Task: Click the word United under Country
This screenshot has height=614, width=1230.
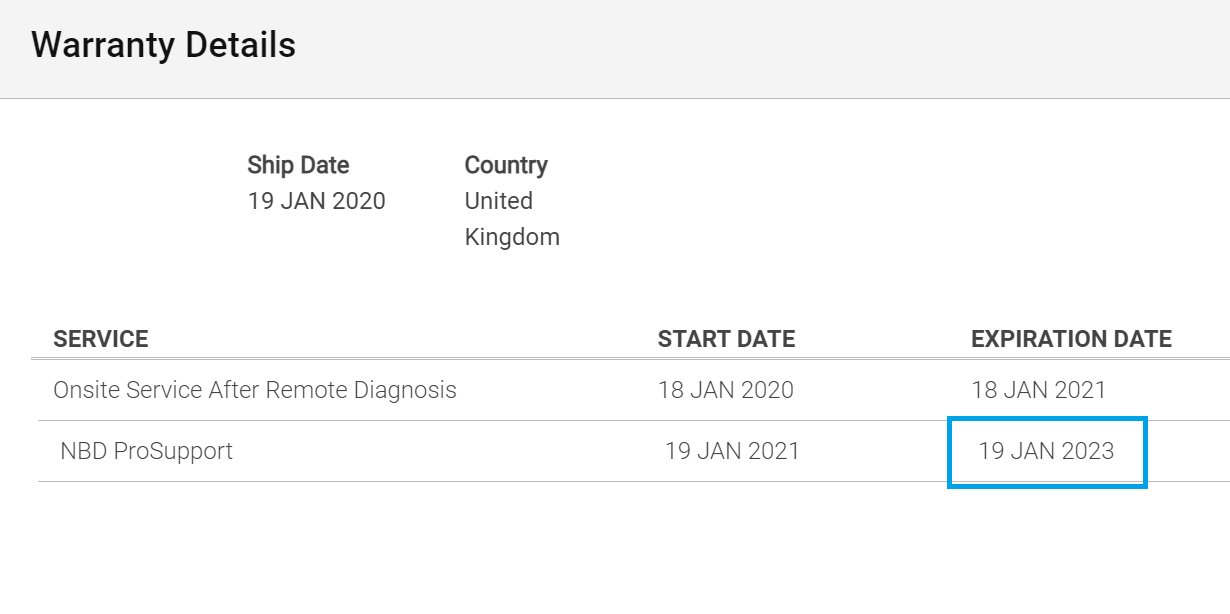Action: (x=499, y=201)
